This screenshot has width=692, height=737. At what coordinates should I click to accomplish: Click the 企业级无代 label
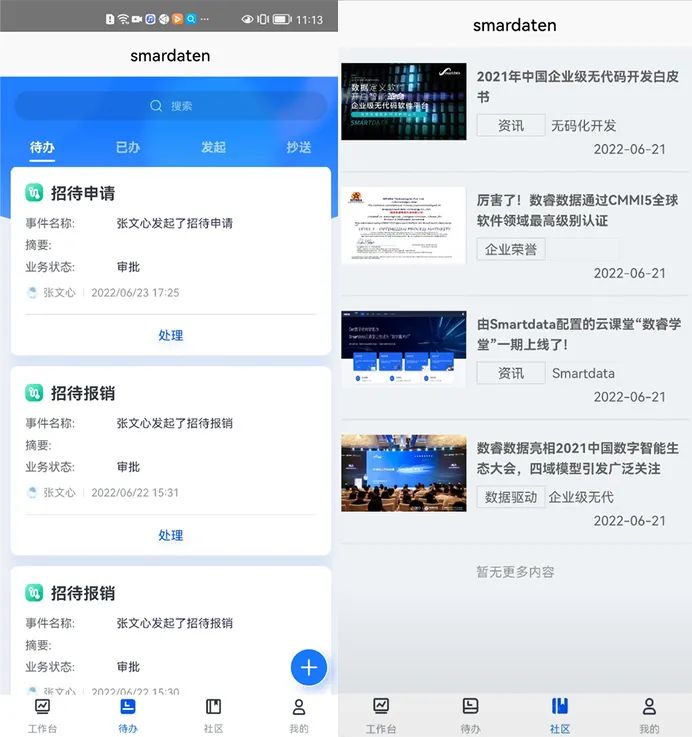pos(581,497)
